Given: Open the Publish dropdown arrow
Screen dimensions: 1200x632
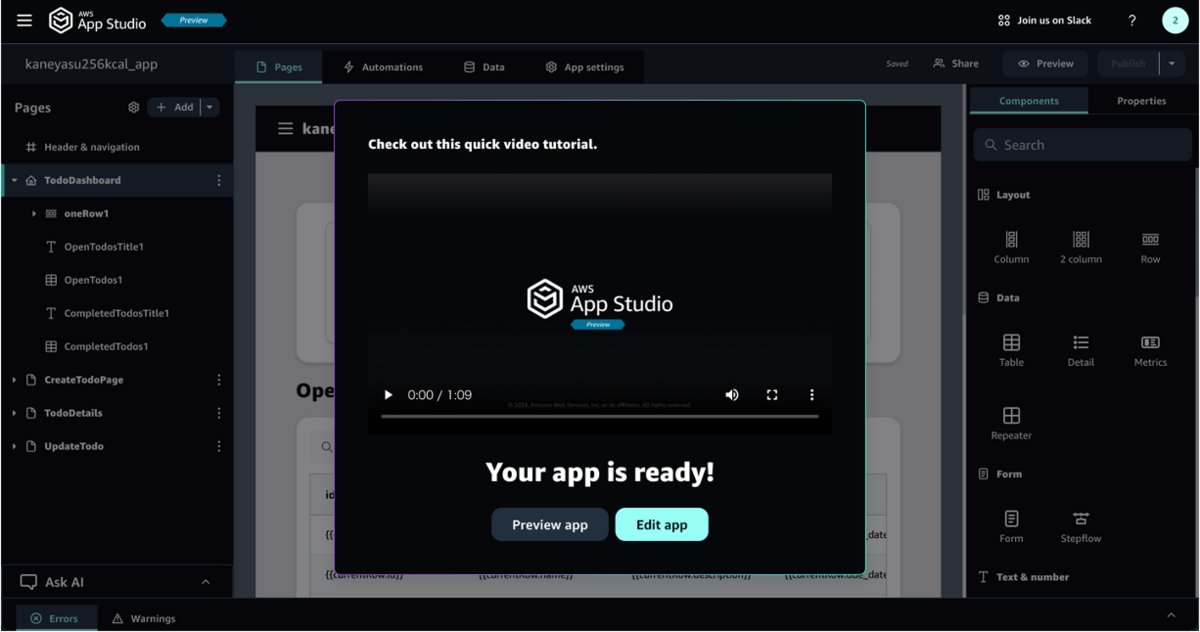Looking at the screenshot, I should click(1172, 63).
